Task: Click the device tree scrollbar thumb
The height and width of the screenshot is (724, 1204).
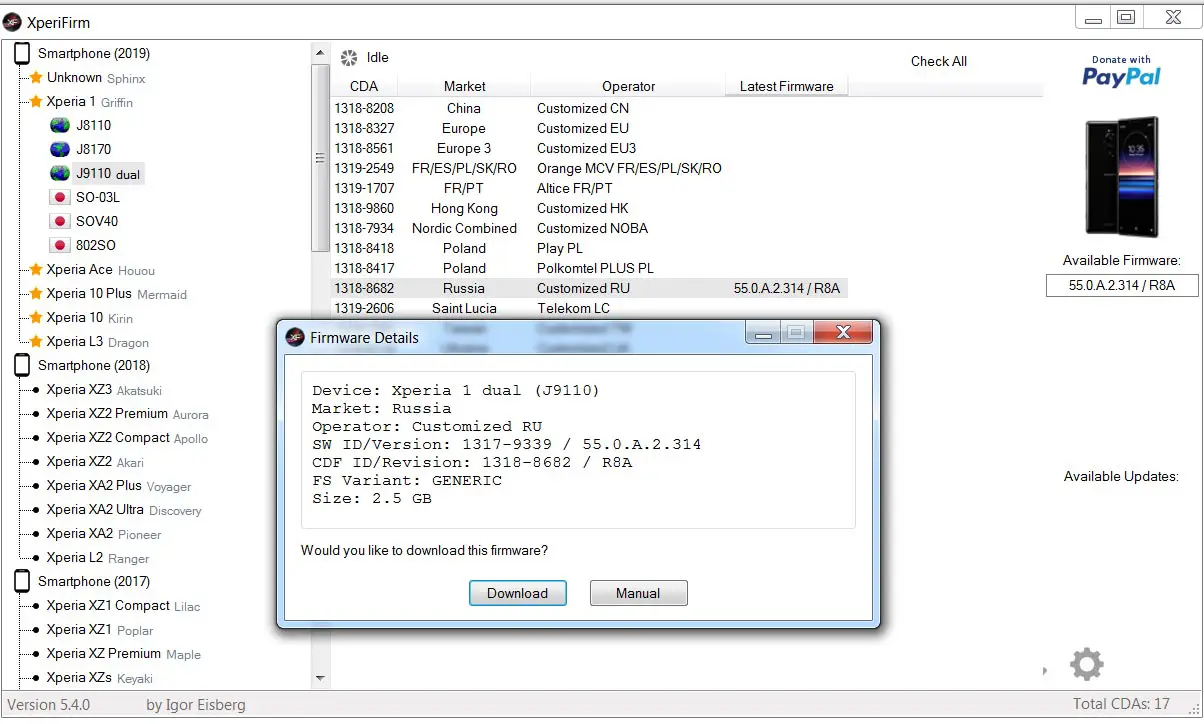Action: point(320,158)
